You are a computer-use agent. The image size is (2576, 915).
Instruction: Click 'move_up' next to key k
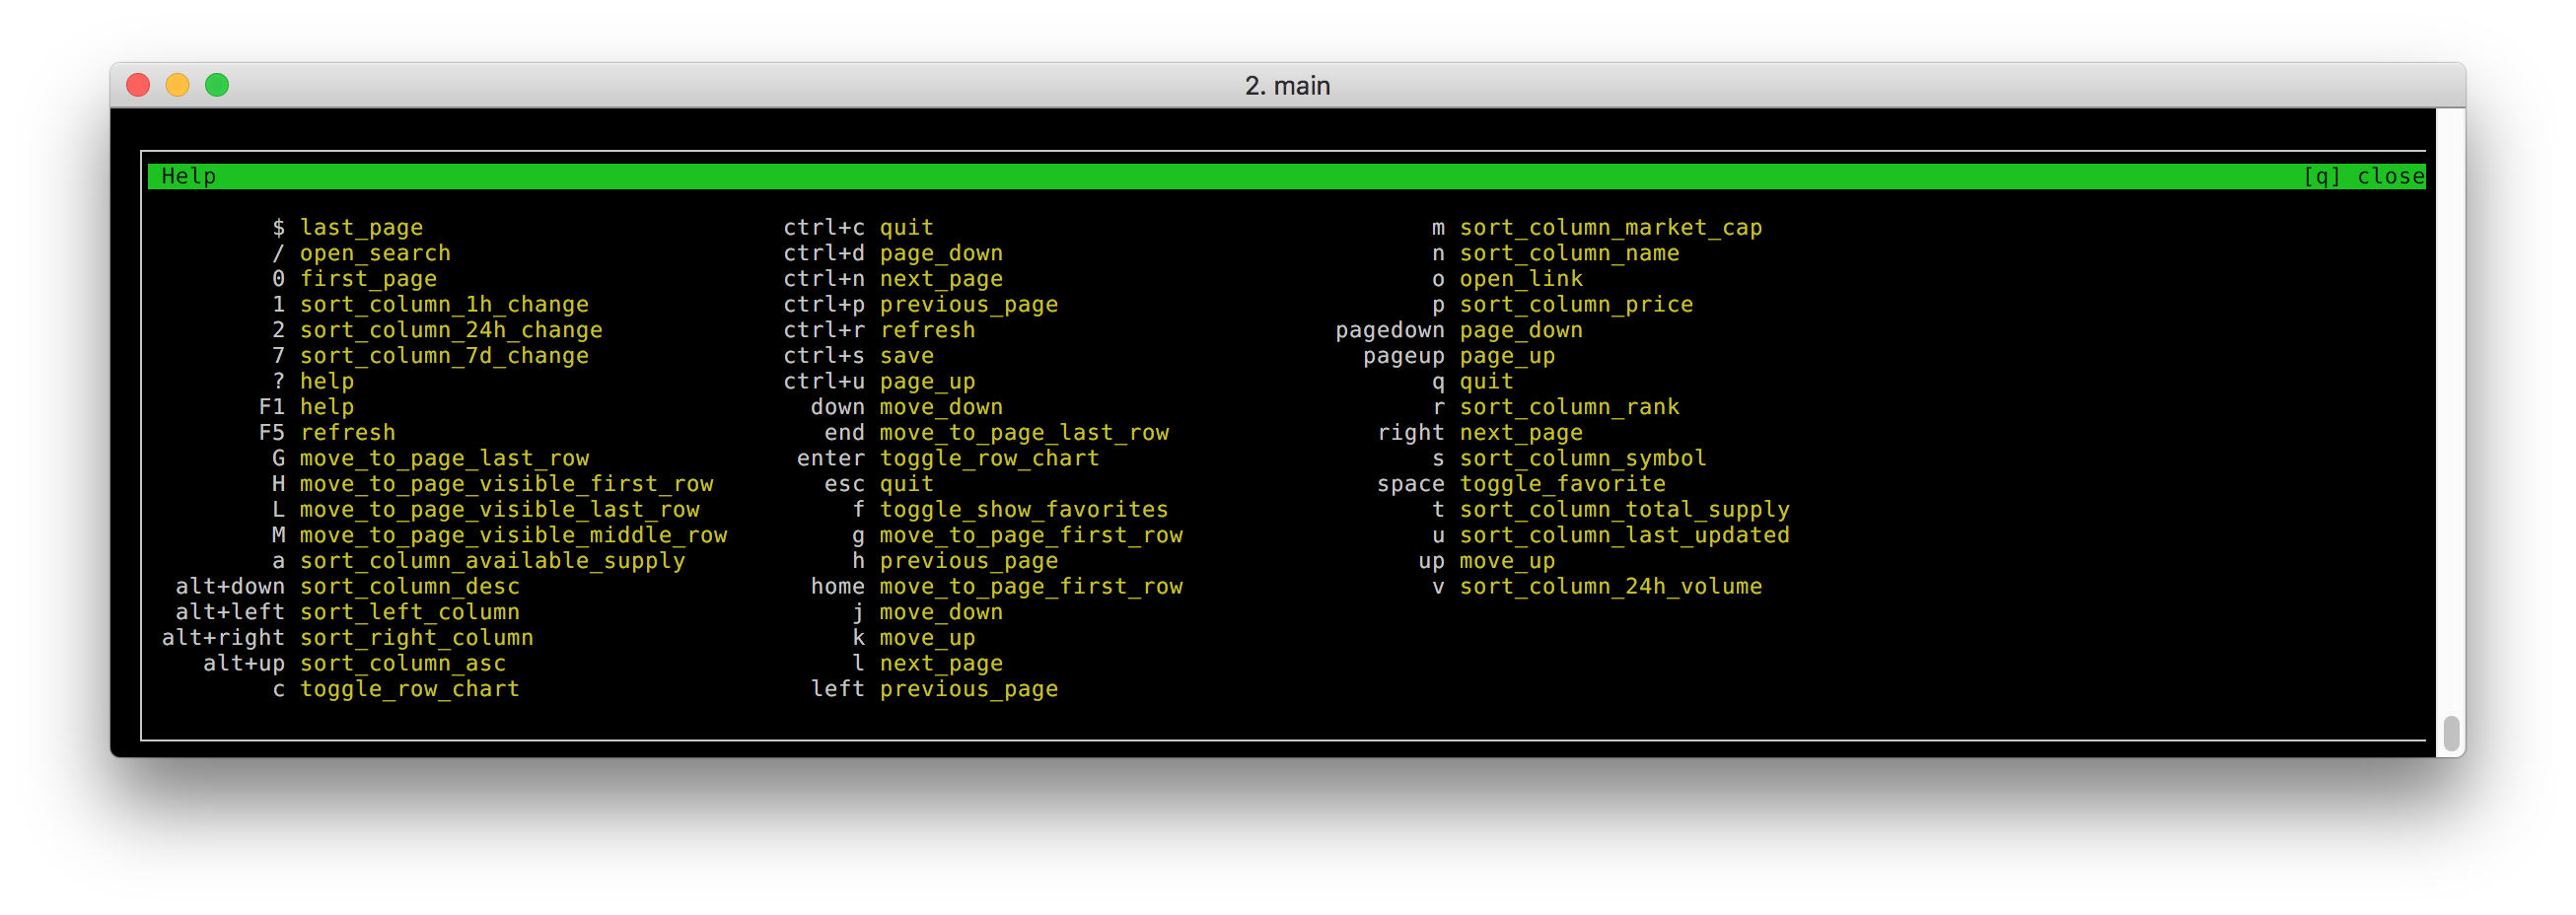[927, 639]
